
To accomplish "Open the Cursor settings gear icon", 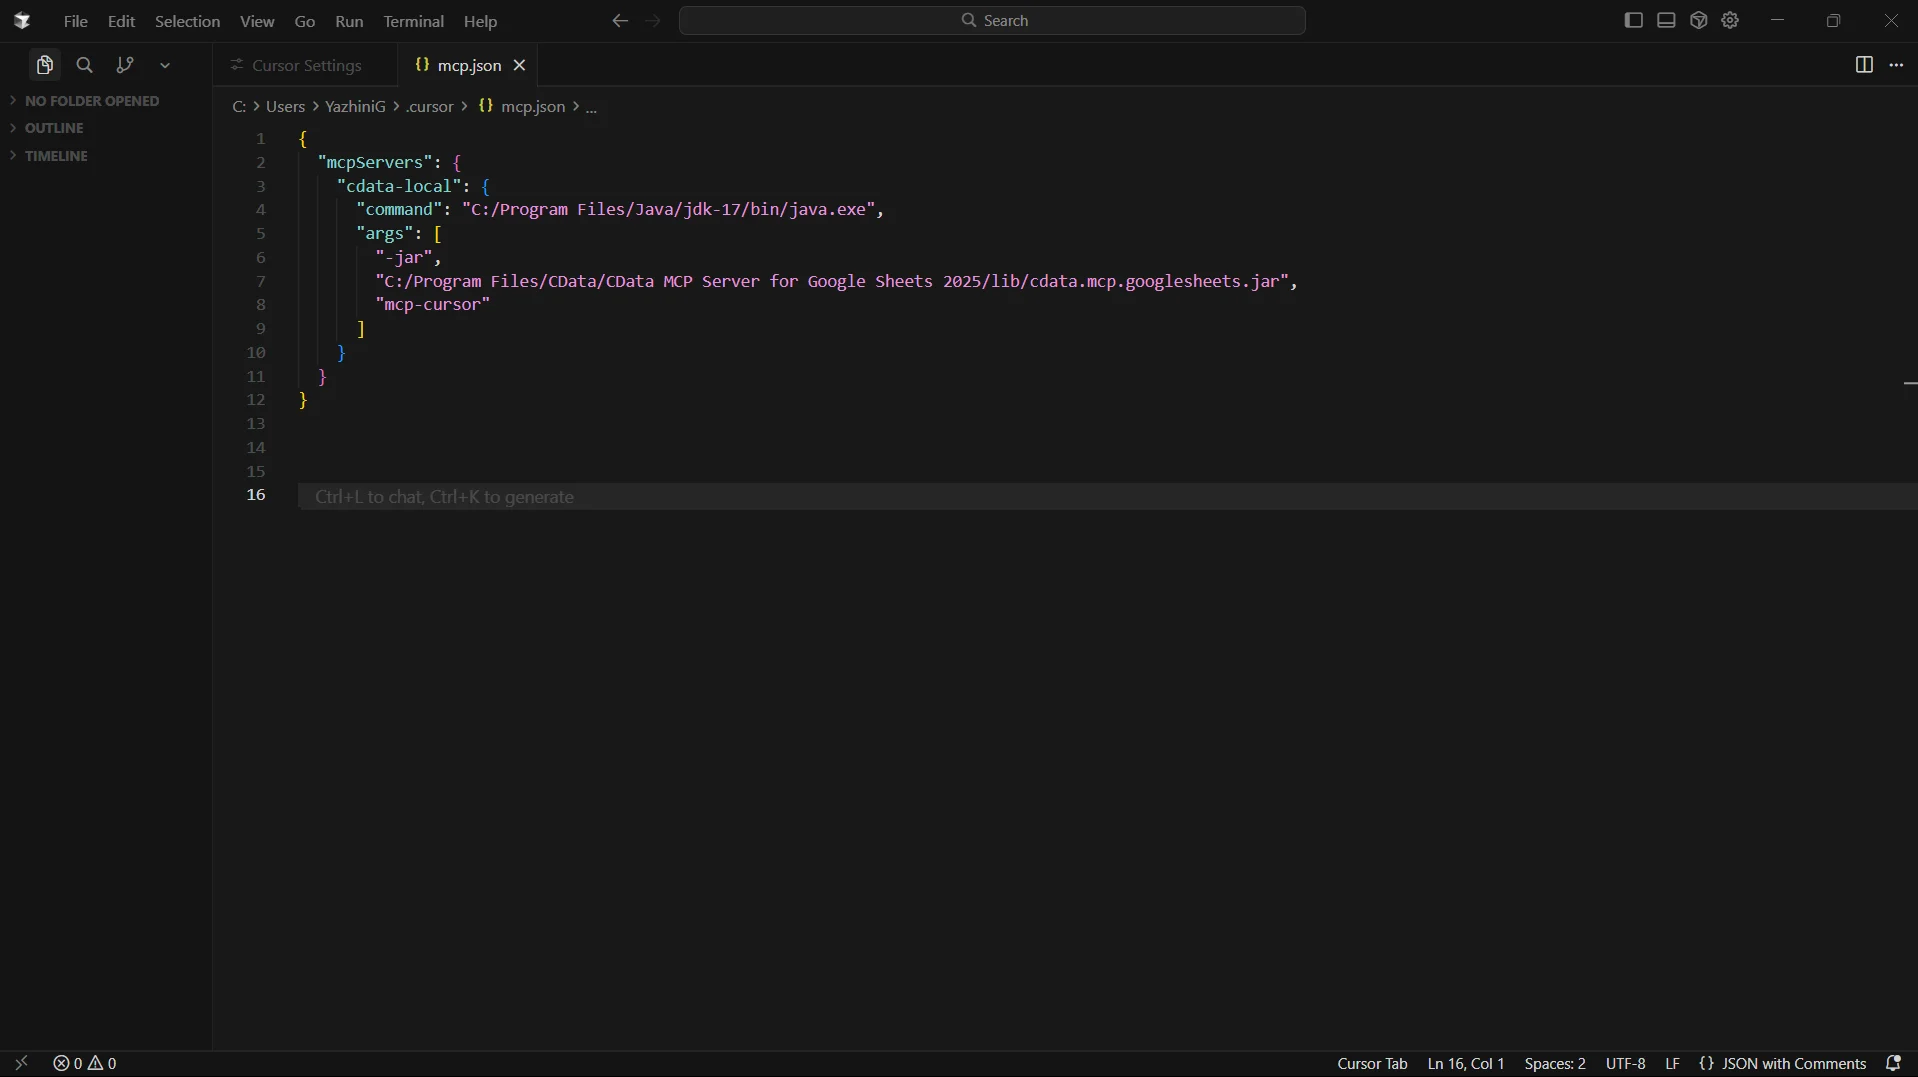I will pos(1730,21).
